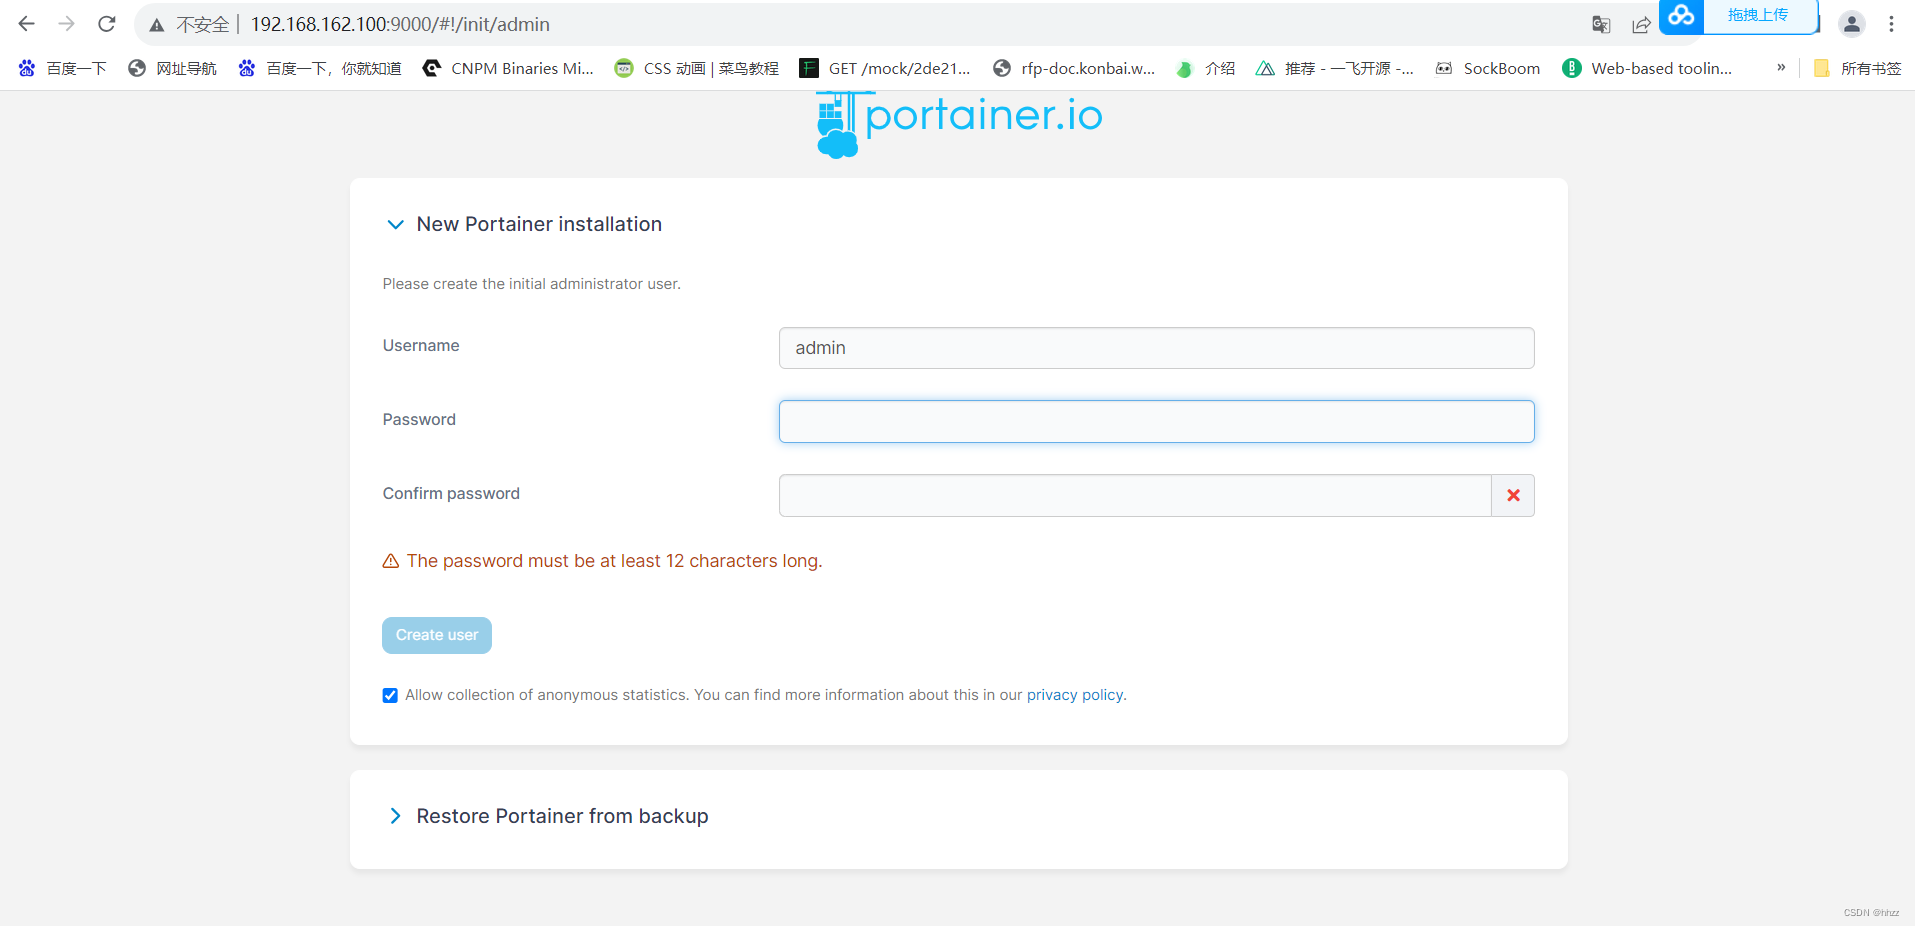1915x926 pixels.
Task: Uncheck anonymous statistics collection checkbox
Action: pyautogui.click(x=390, y=696)
